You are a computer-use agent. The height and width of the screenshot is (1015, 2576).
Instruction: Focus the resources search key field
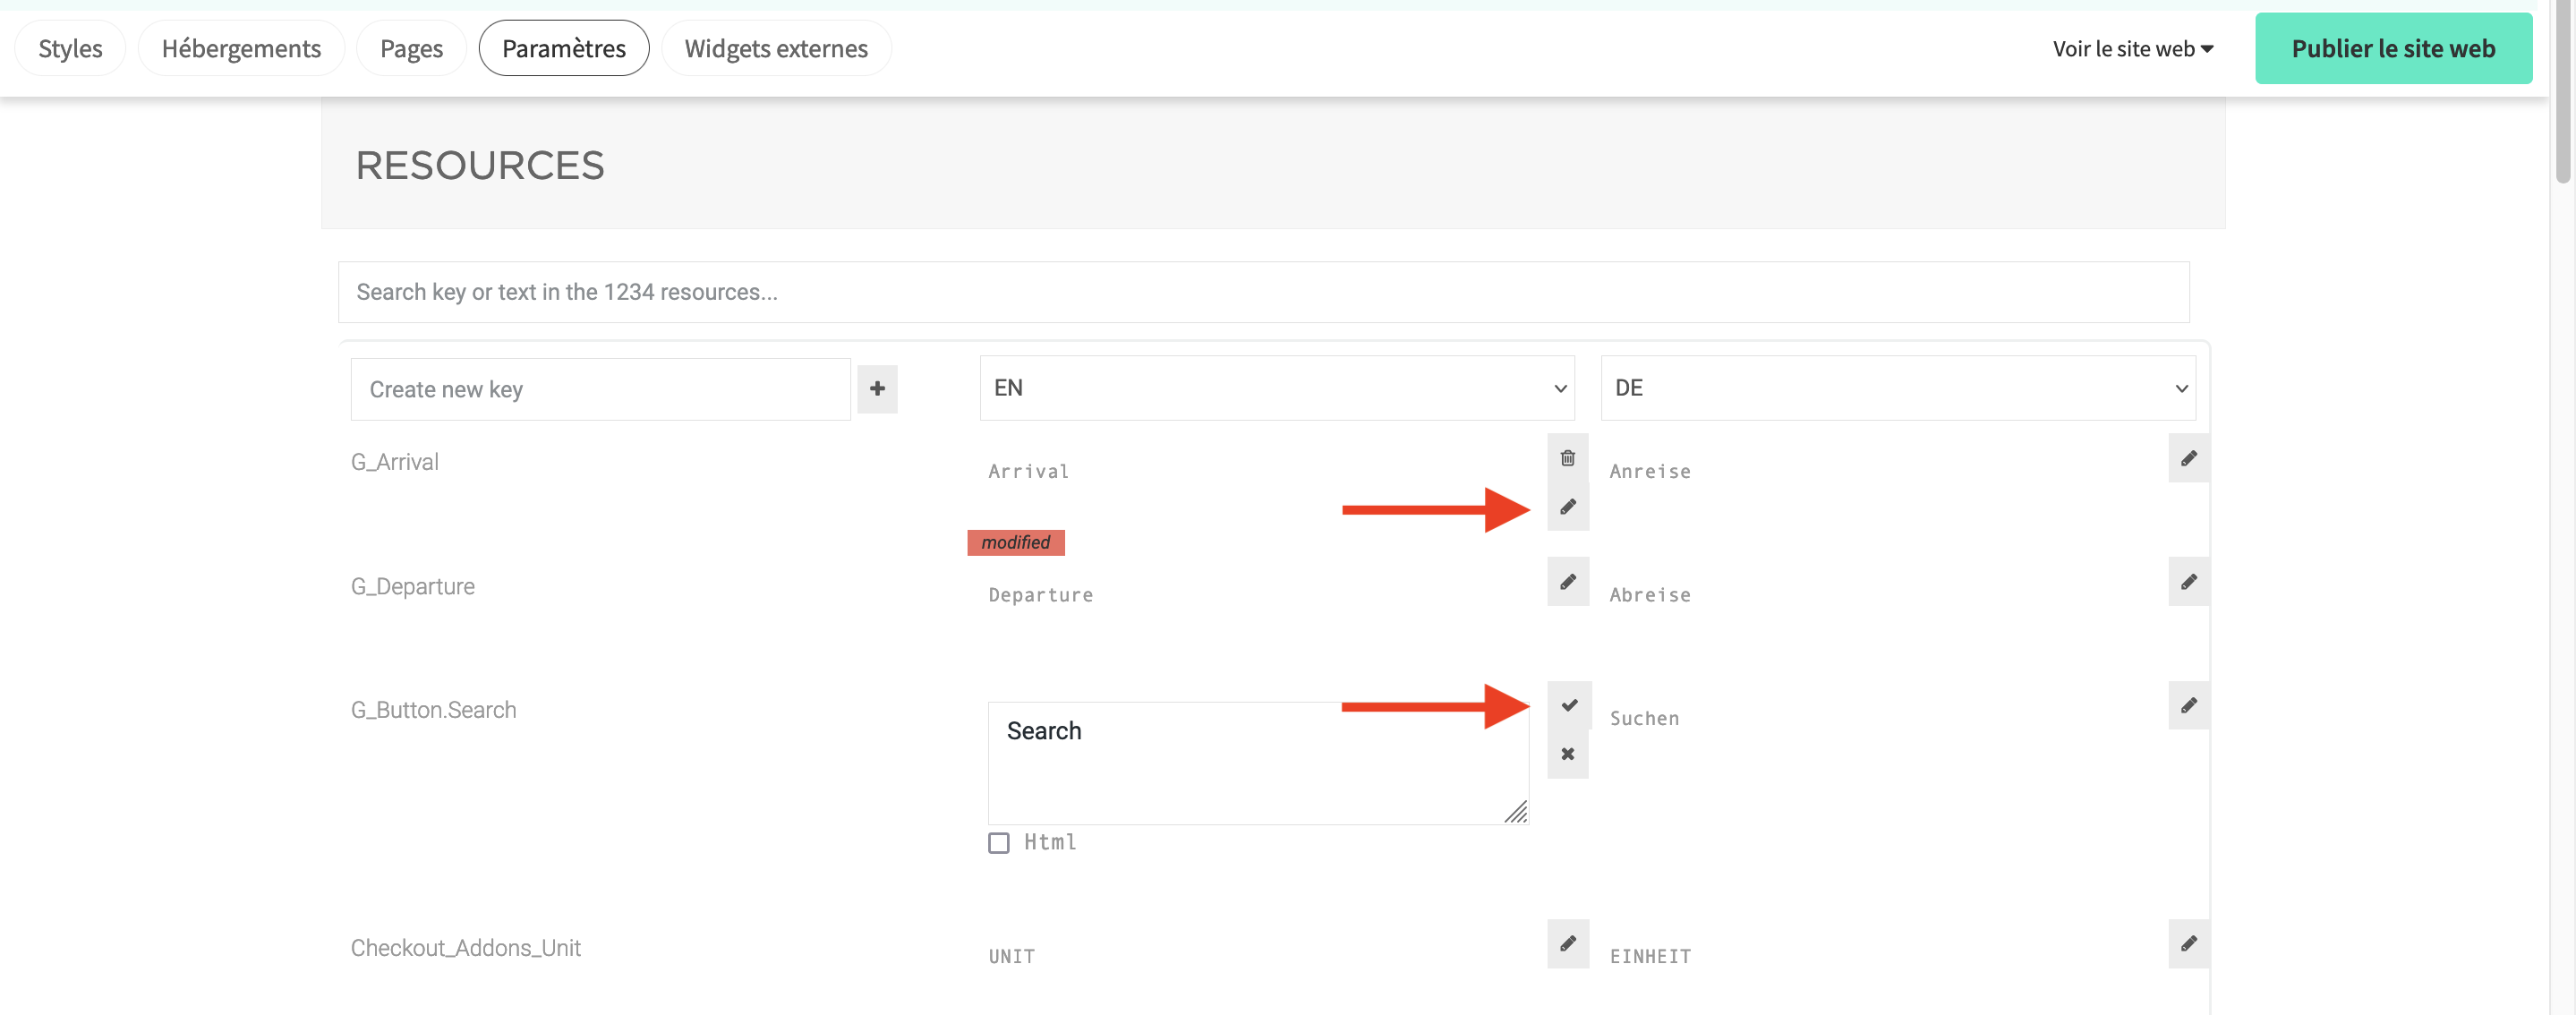tap(1262, 292)
